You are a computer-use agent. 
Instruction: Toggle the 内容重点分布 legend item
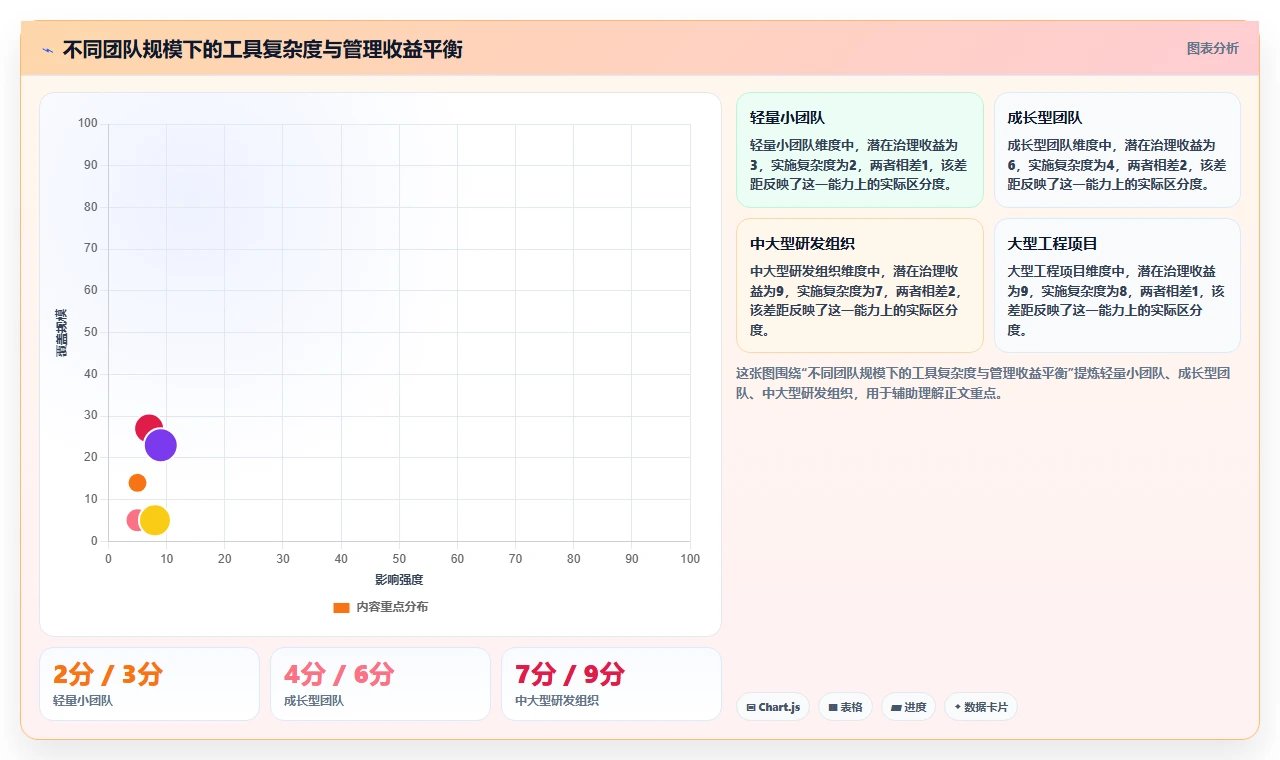[x=381, y=607]
